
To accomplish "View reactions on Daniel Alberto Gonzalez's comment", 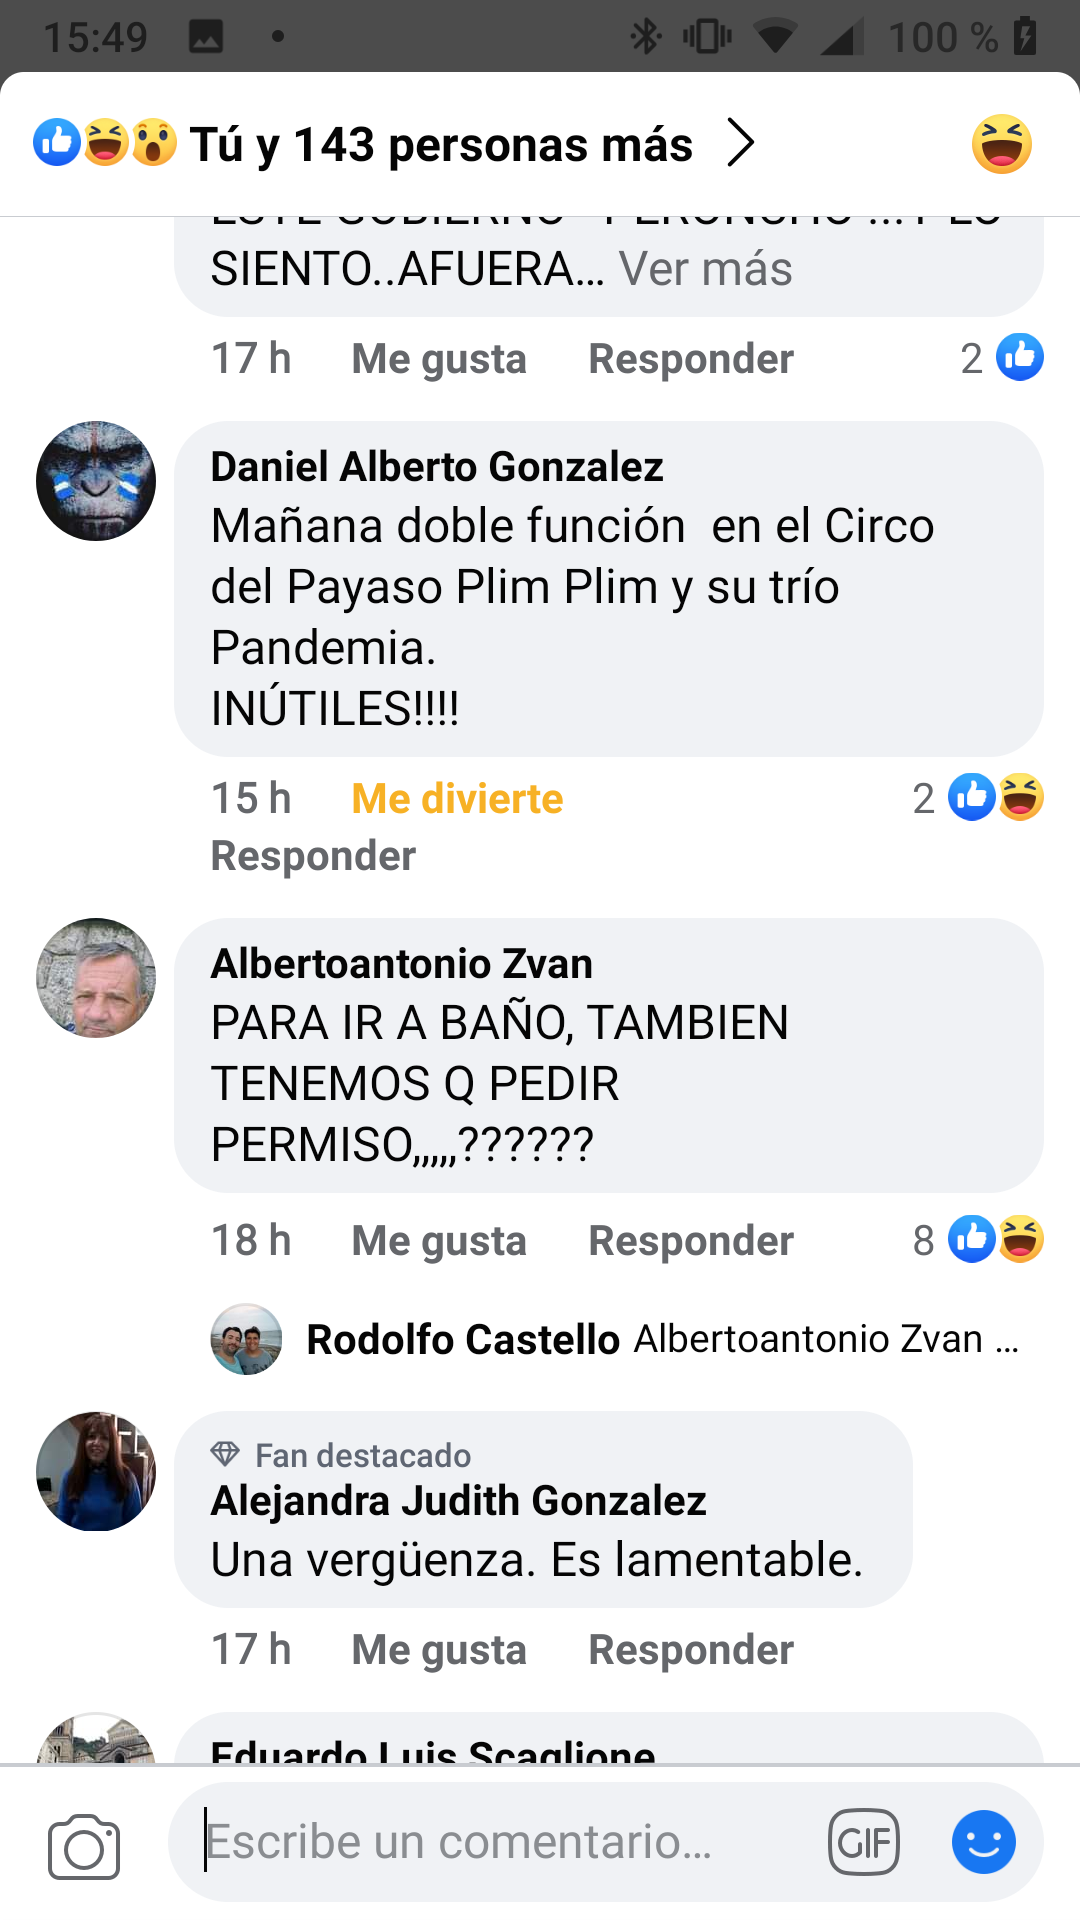I will pyautogui.click(x=979, y=798).
